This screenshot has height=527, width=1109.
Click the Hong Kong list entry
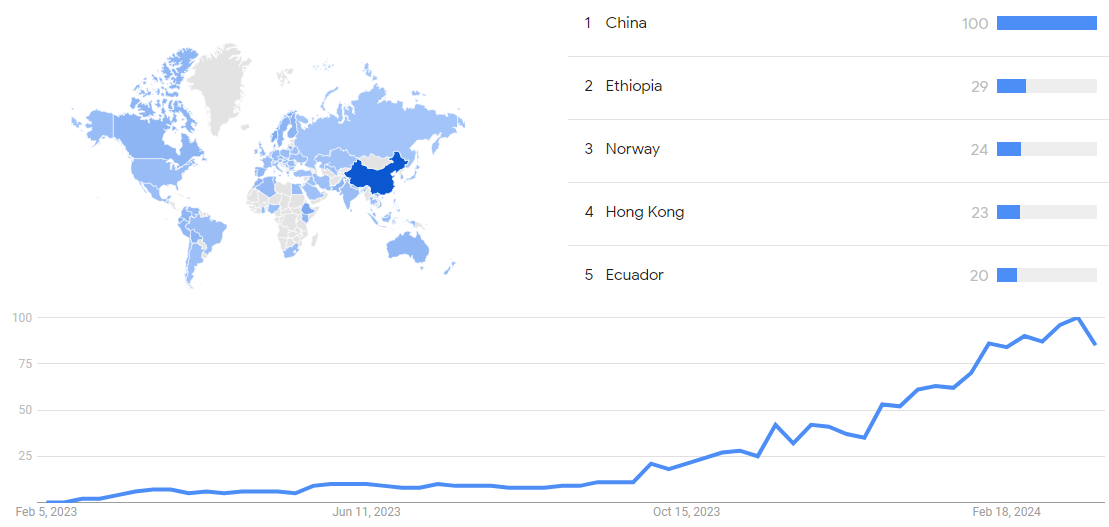coord(644,212)
